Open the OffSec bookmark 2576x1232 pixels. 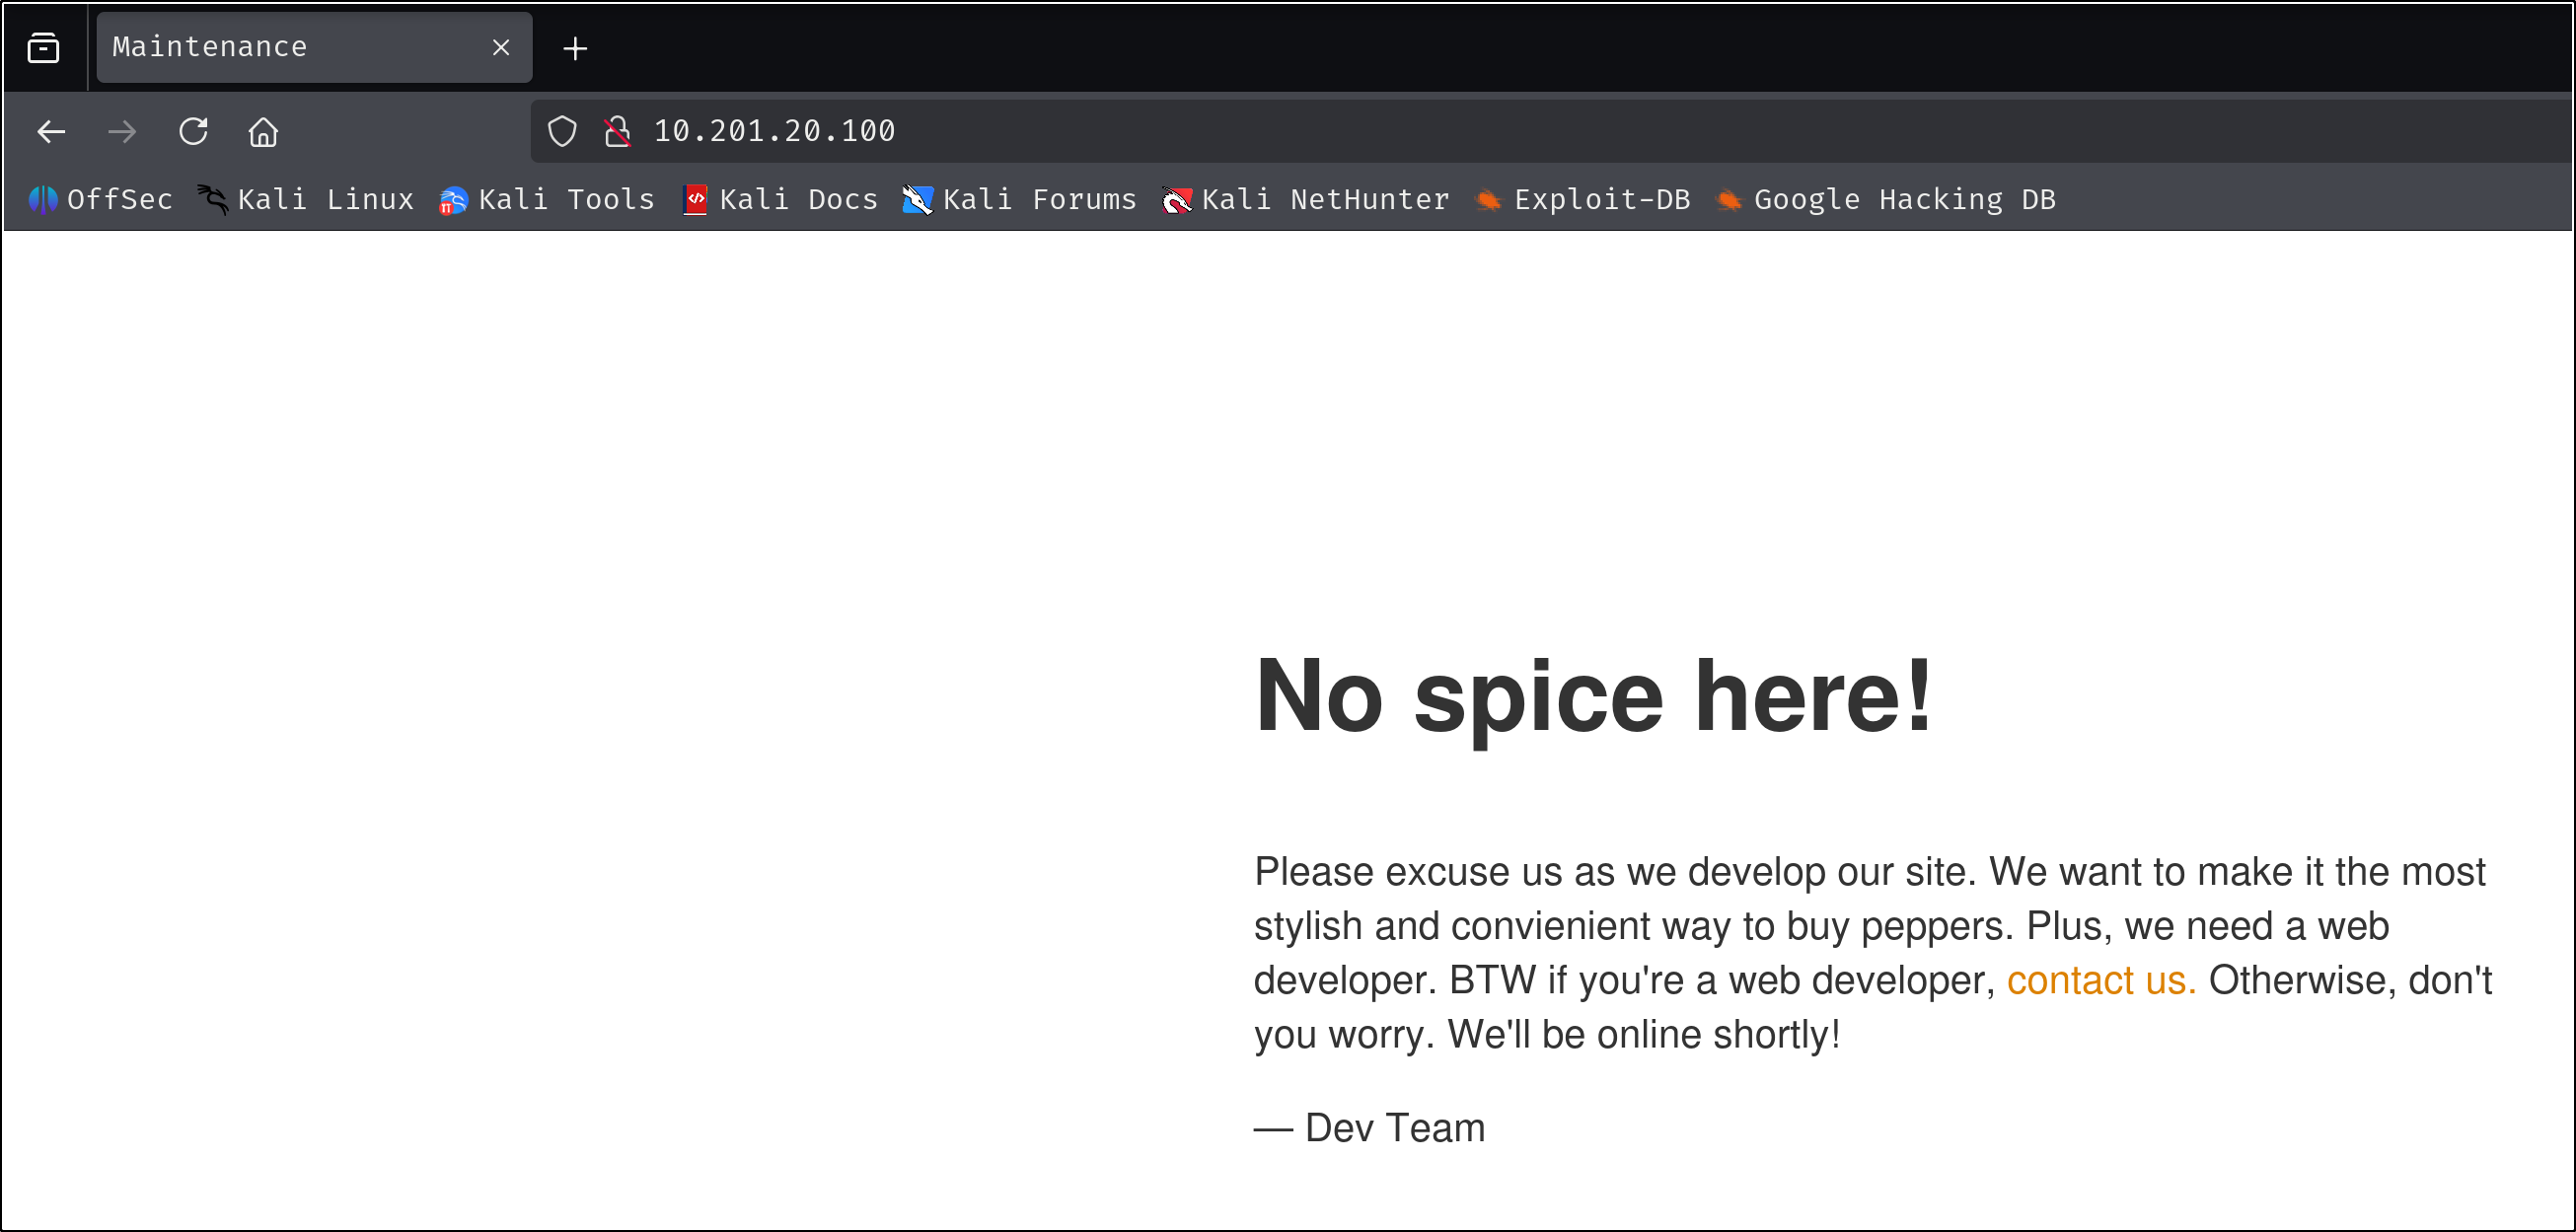click(100, 200)
